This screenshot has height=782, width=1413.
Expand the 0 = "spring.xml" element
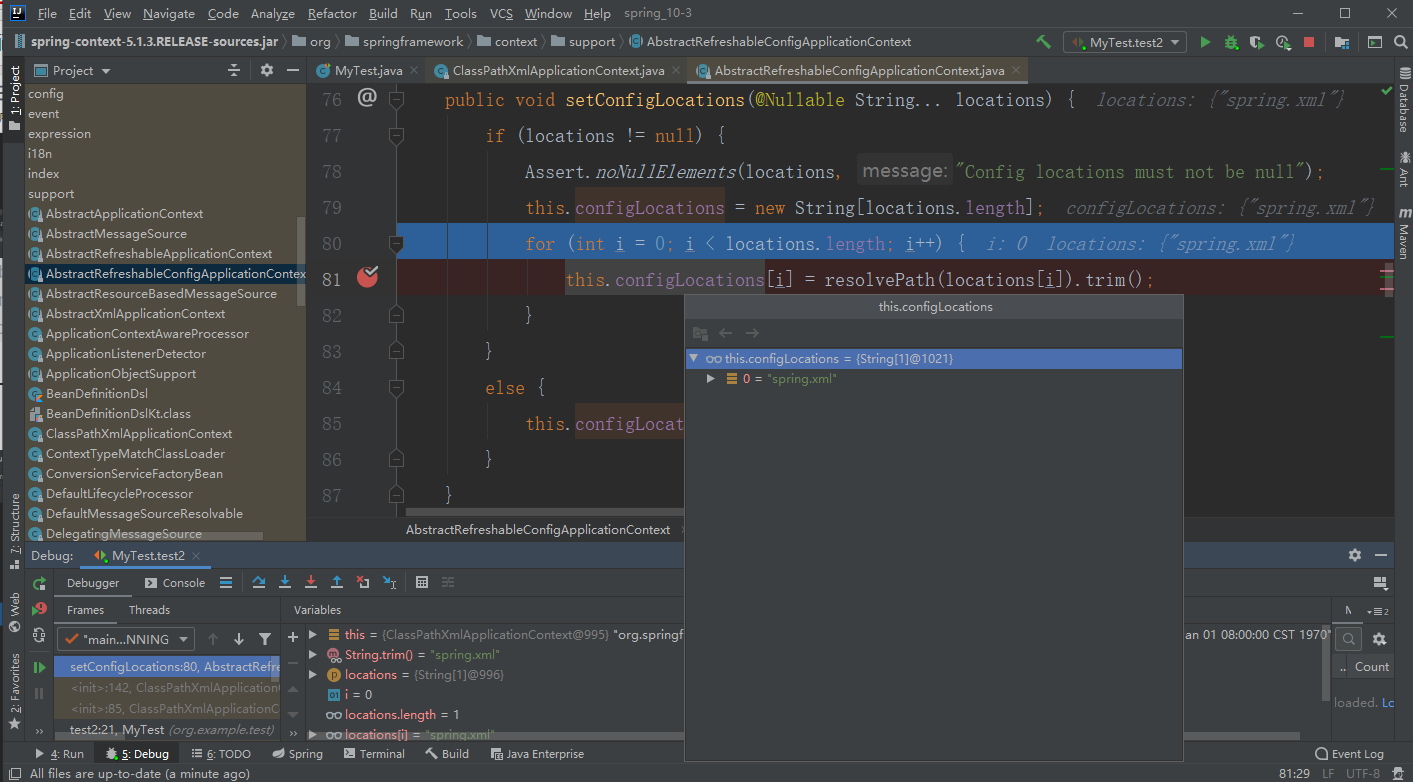pos(711,378)
